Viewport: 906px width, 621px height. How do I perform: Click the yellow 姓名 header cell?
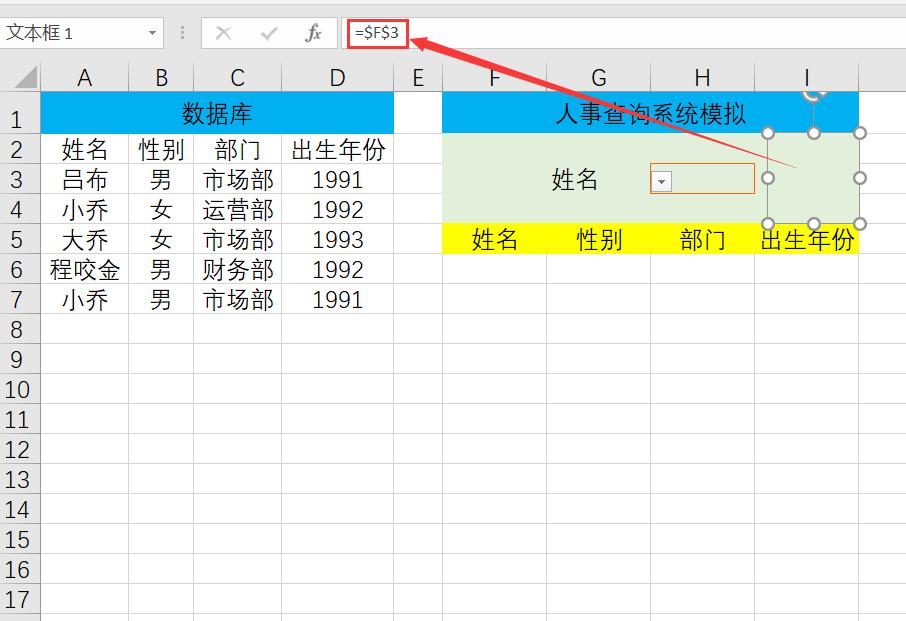494,239
